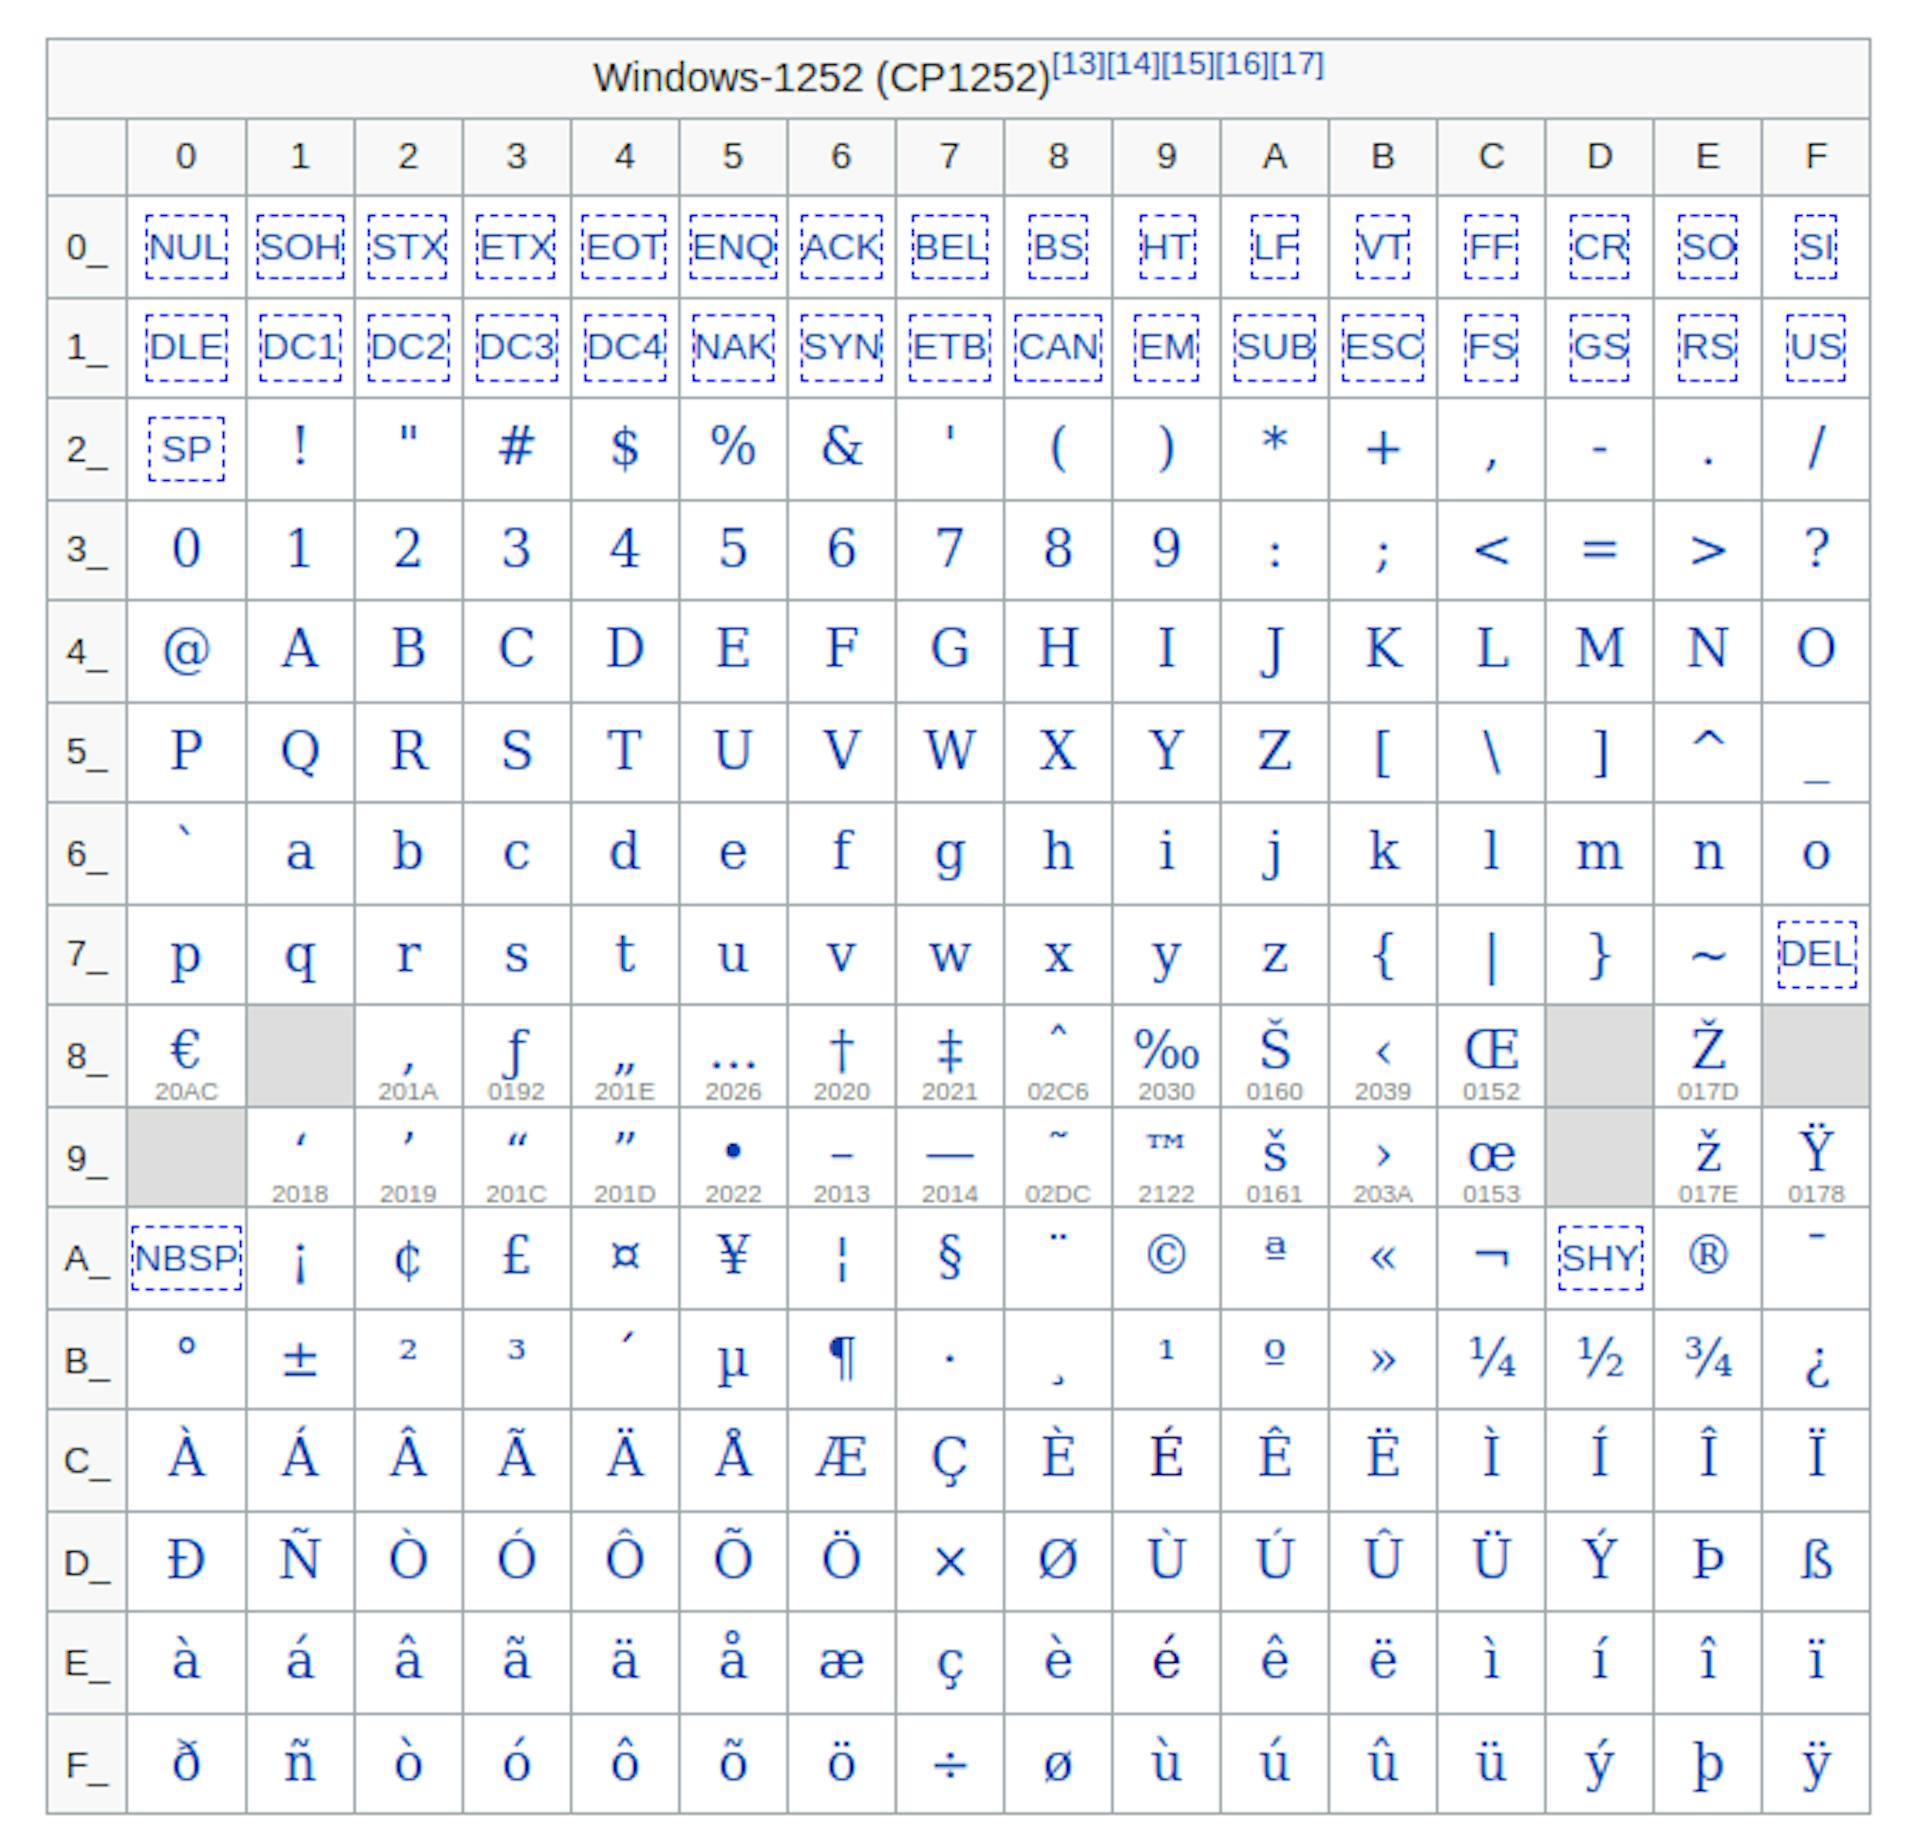Click the inverted question mark ¿
Screen dimensions: 1920x1835
pos(1816,1366)
